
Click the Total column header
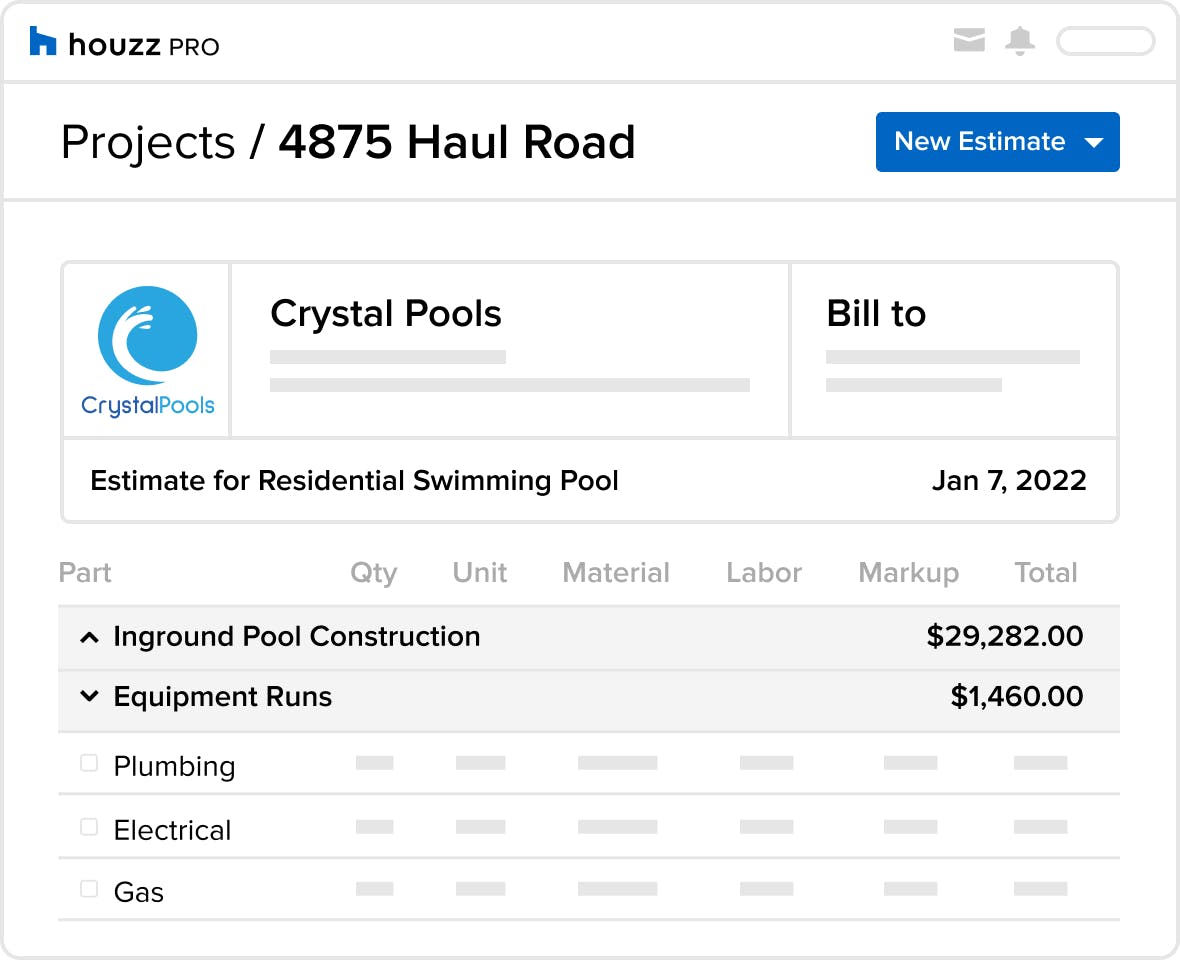point(1045,573)
